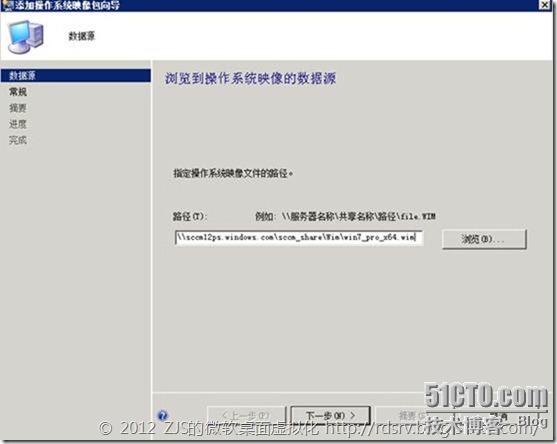Click the computer wizard header icon
The image size is (557, 444).
pos(26,37)
